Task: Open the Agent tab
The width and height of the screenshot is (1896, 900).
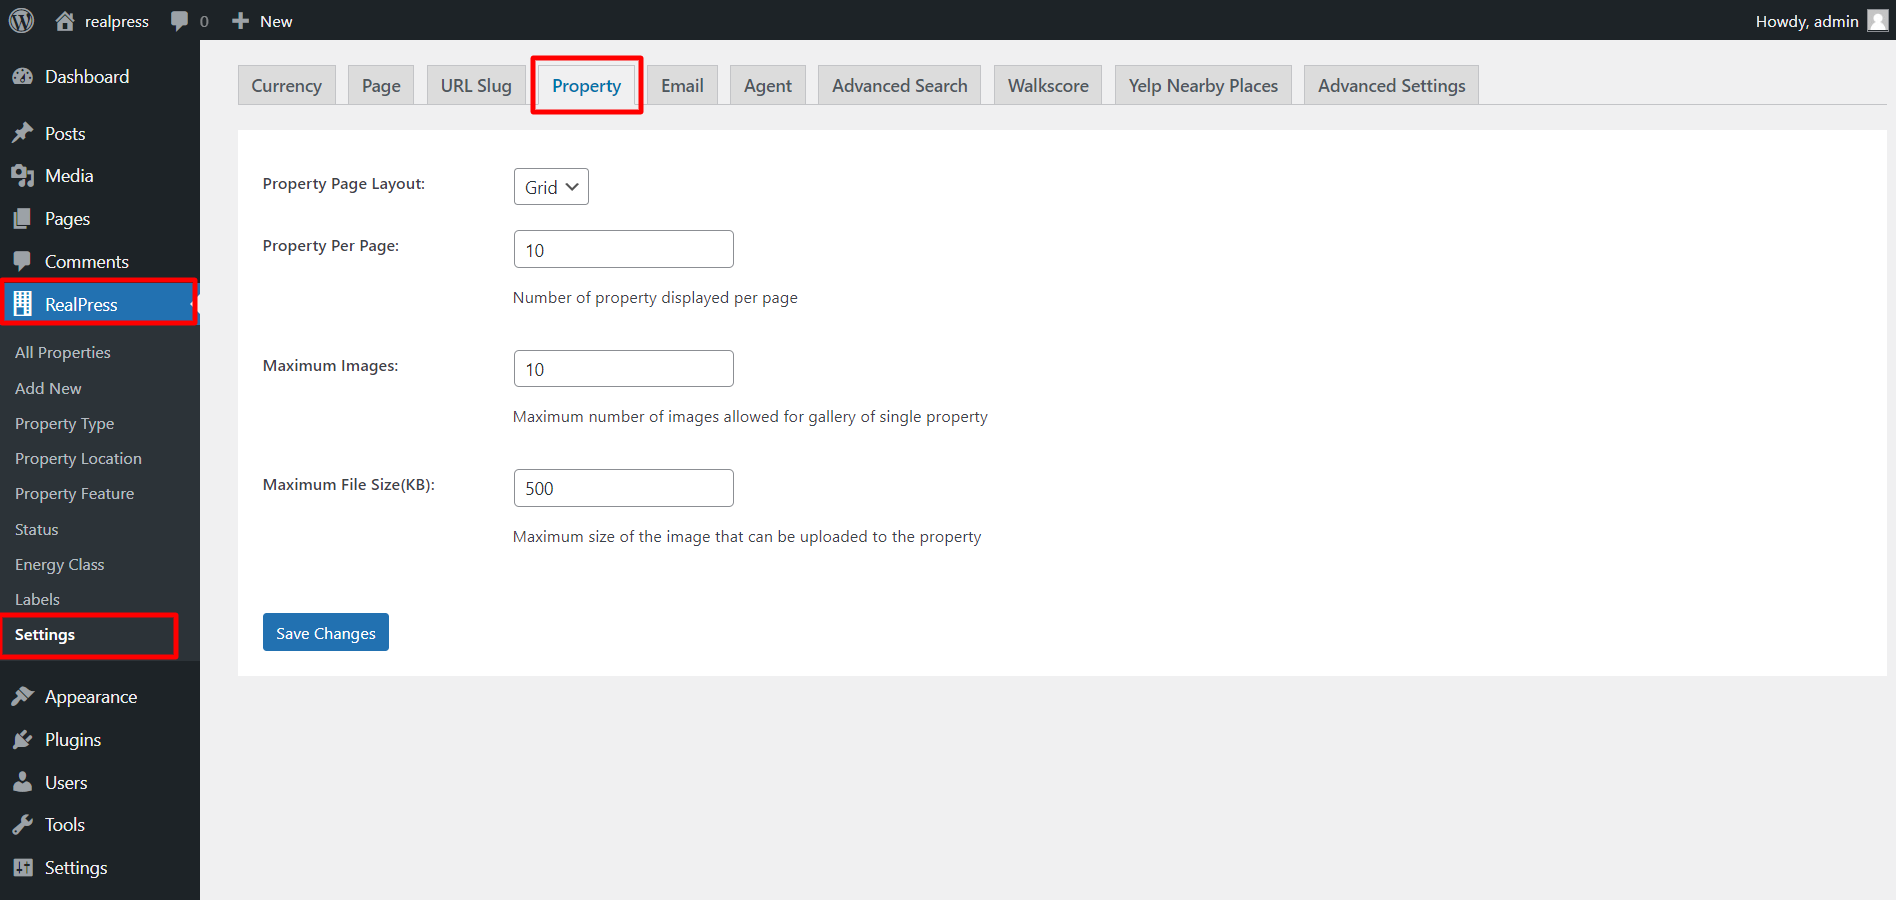Action: point(767,86)
